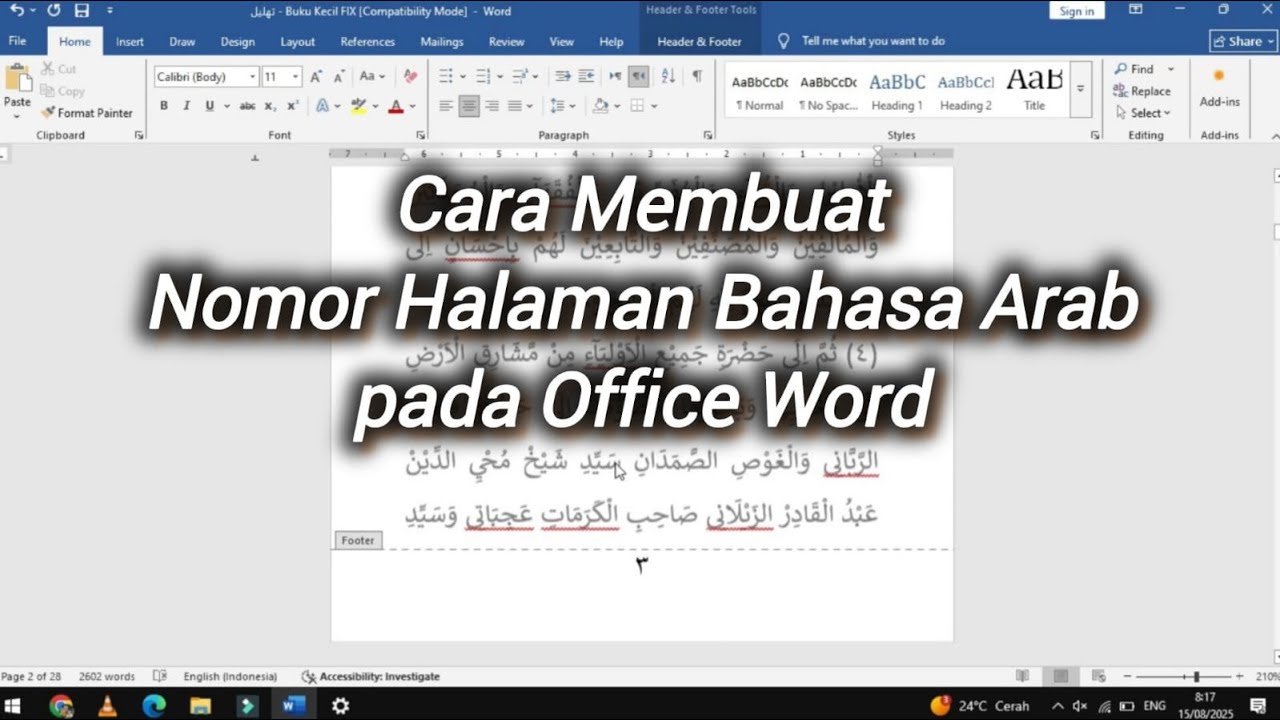Viewport: 1280px width, 720px height.
Task: Apply the Heading 1 style
Action: click(x=897, y=89)
